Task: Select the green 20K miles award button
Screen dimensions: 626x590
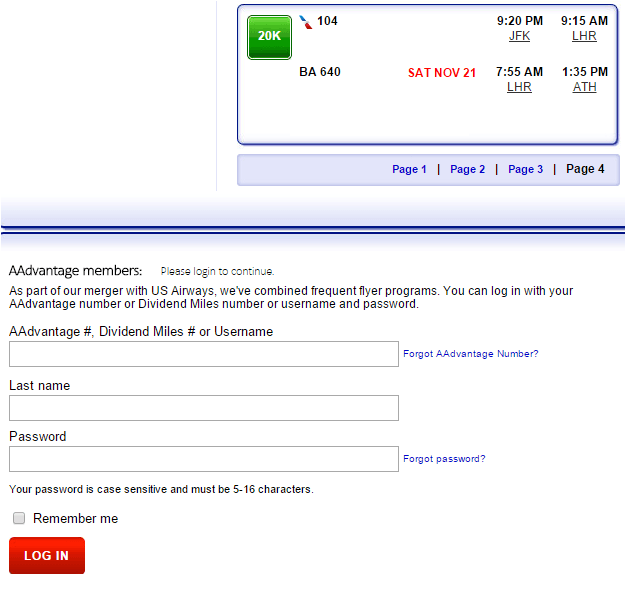Action: (269, 37)
